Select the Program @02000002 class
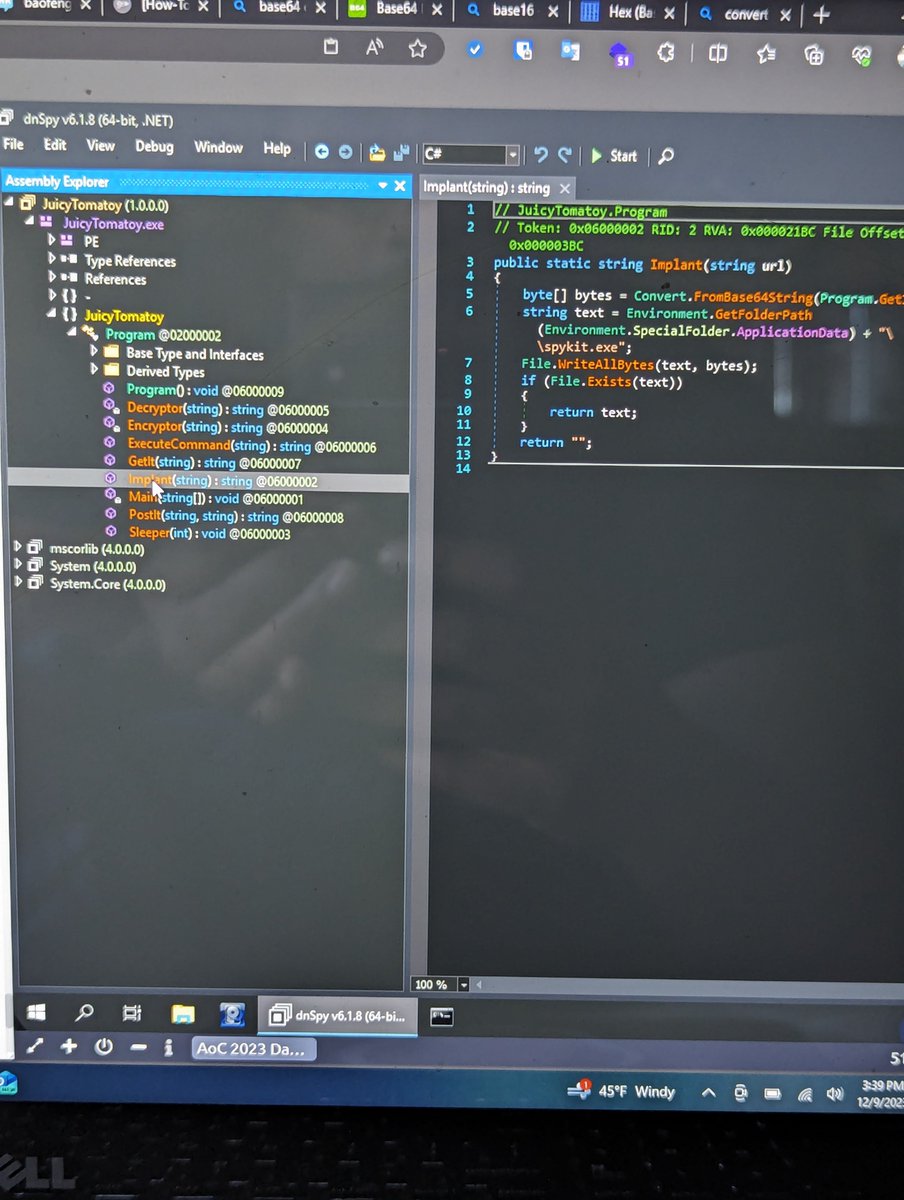This screenshot has height=1200, width=904. pos(163,335)
